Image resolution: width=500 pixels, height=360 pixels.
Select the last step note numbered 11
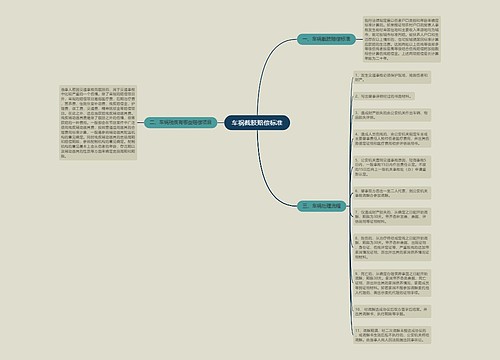pyautogui.click(x=392, y=335)
